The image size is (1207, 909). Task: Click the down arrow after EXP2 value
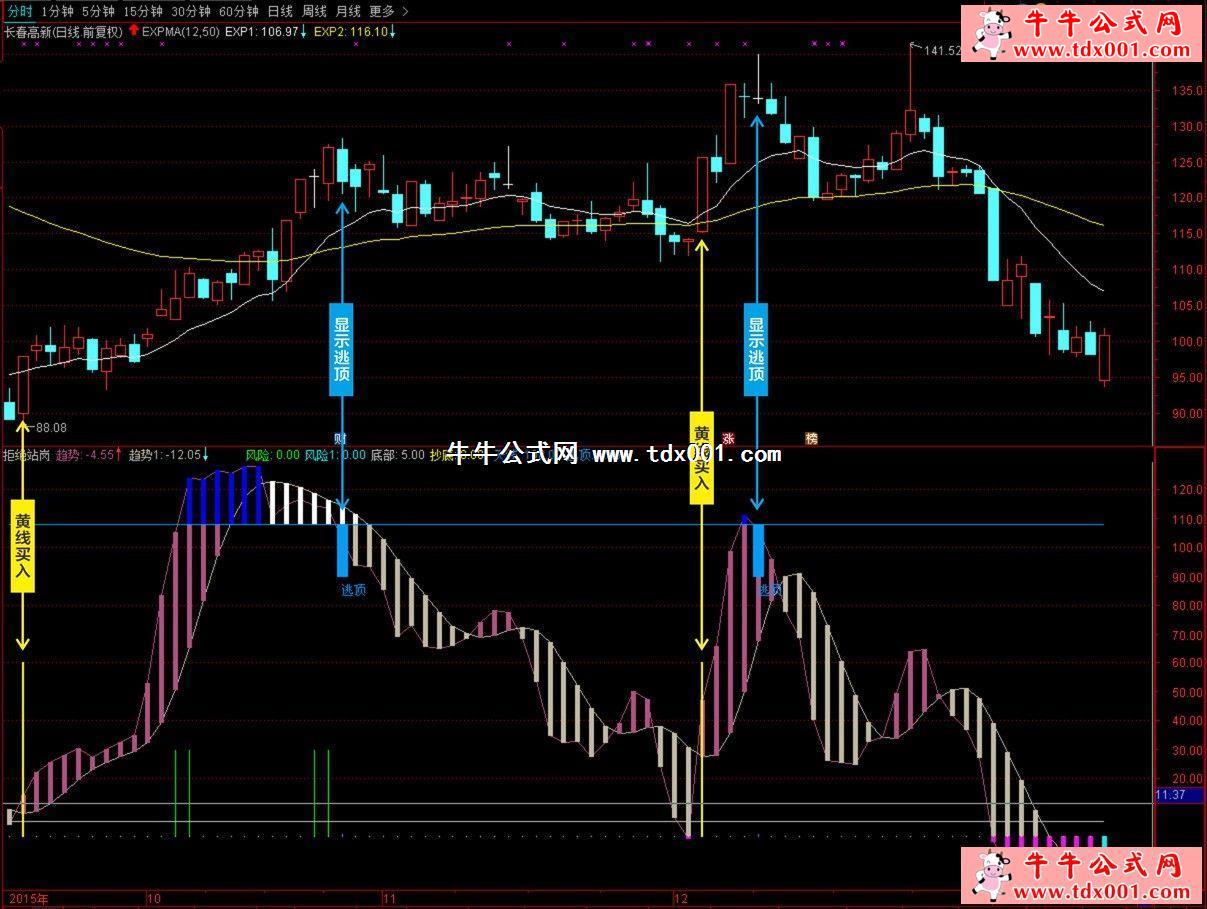coord(392,32)
